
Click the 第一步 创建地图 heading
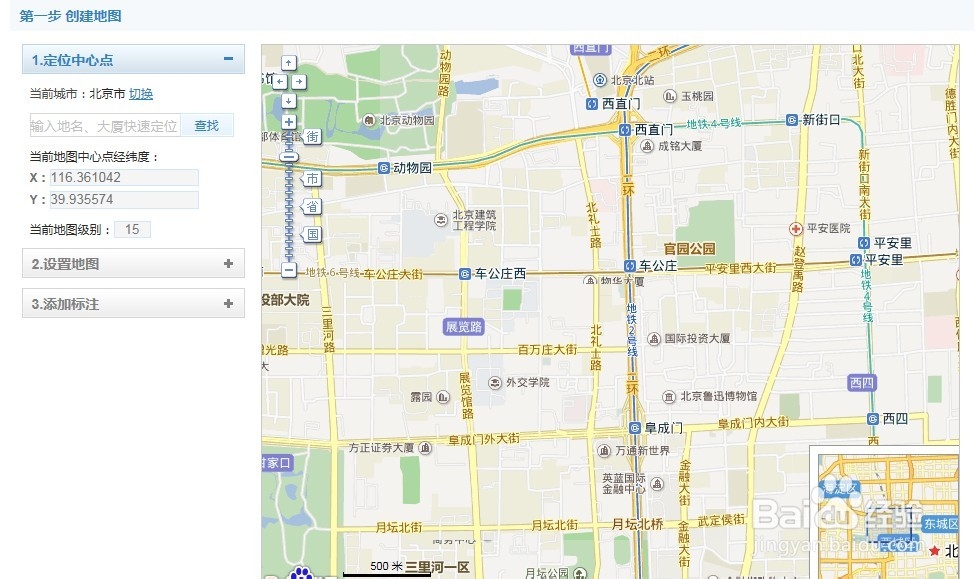pos(71,16)
